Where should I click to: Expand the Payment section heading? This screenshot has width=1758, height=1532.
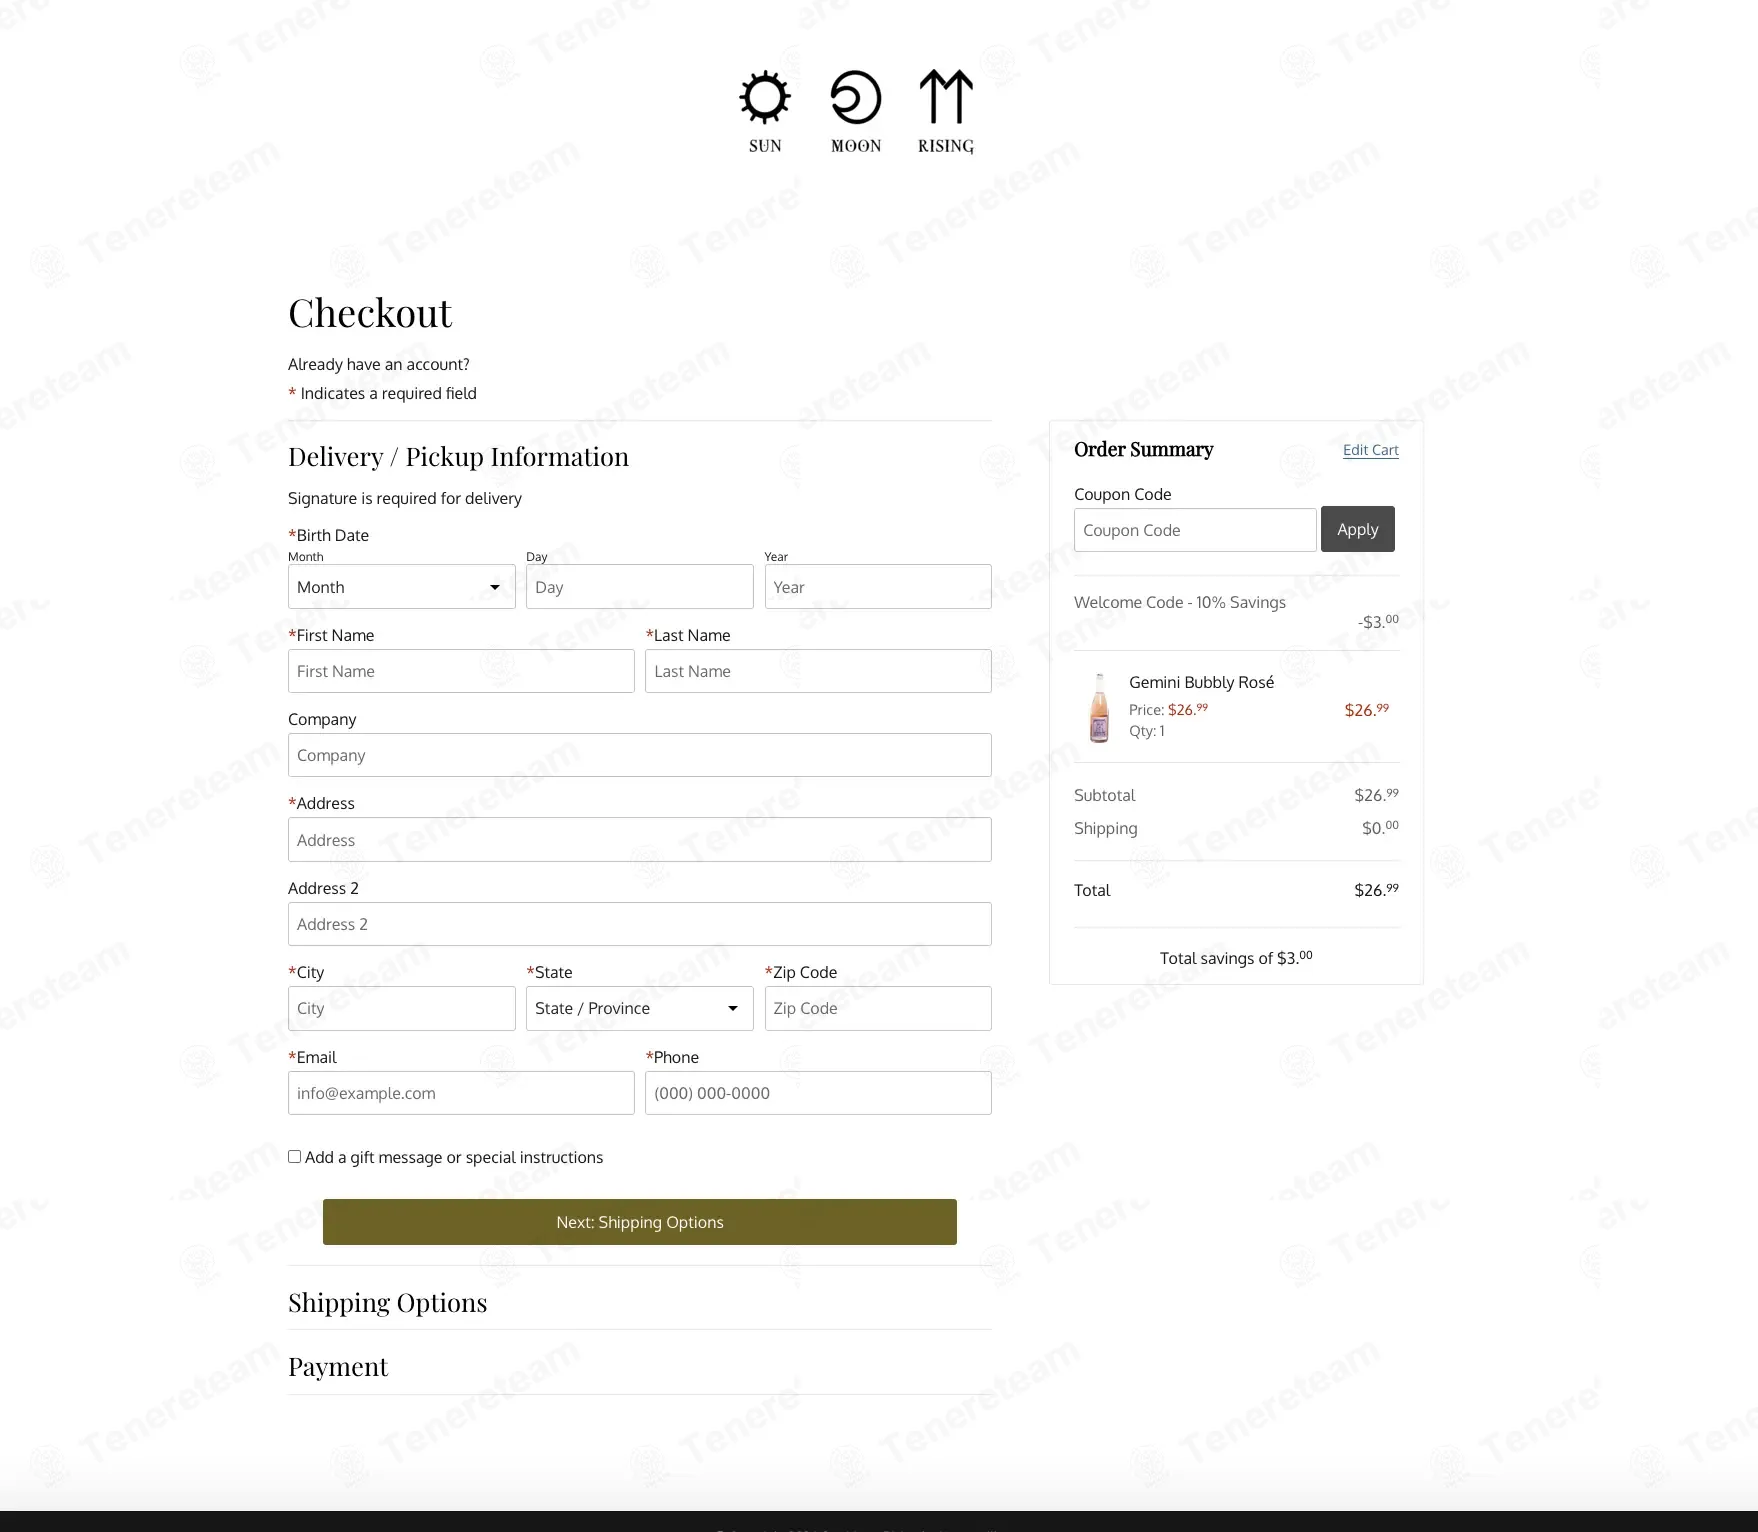point(338,1366)
